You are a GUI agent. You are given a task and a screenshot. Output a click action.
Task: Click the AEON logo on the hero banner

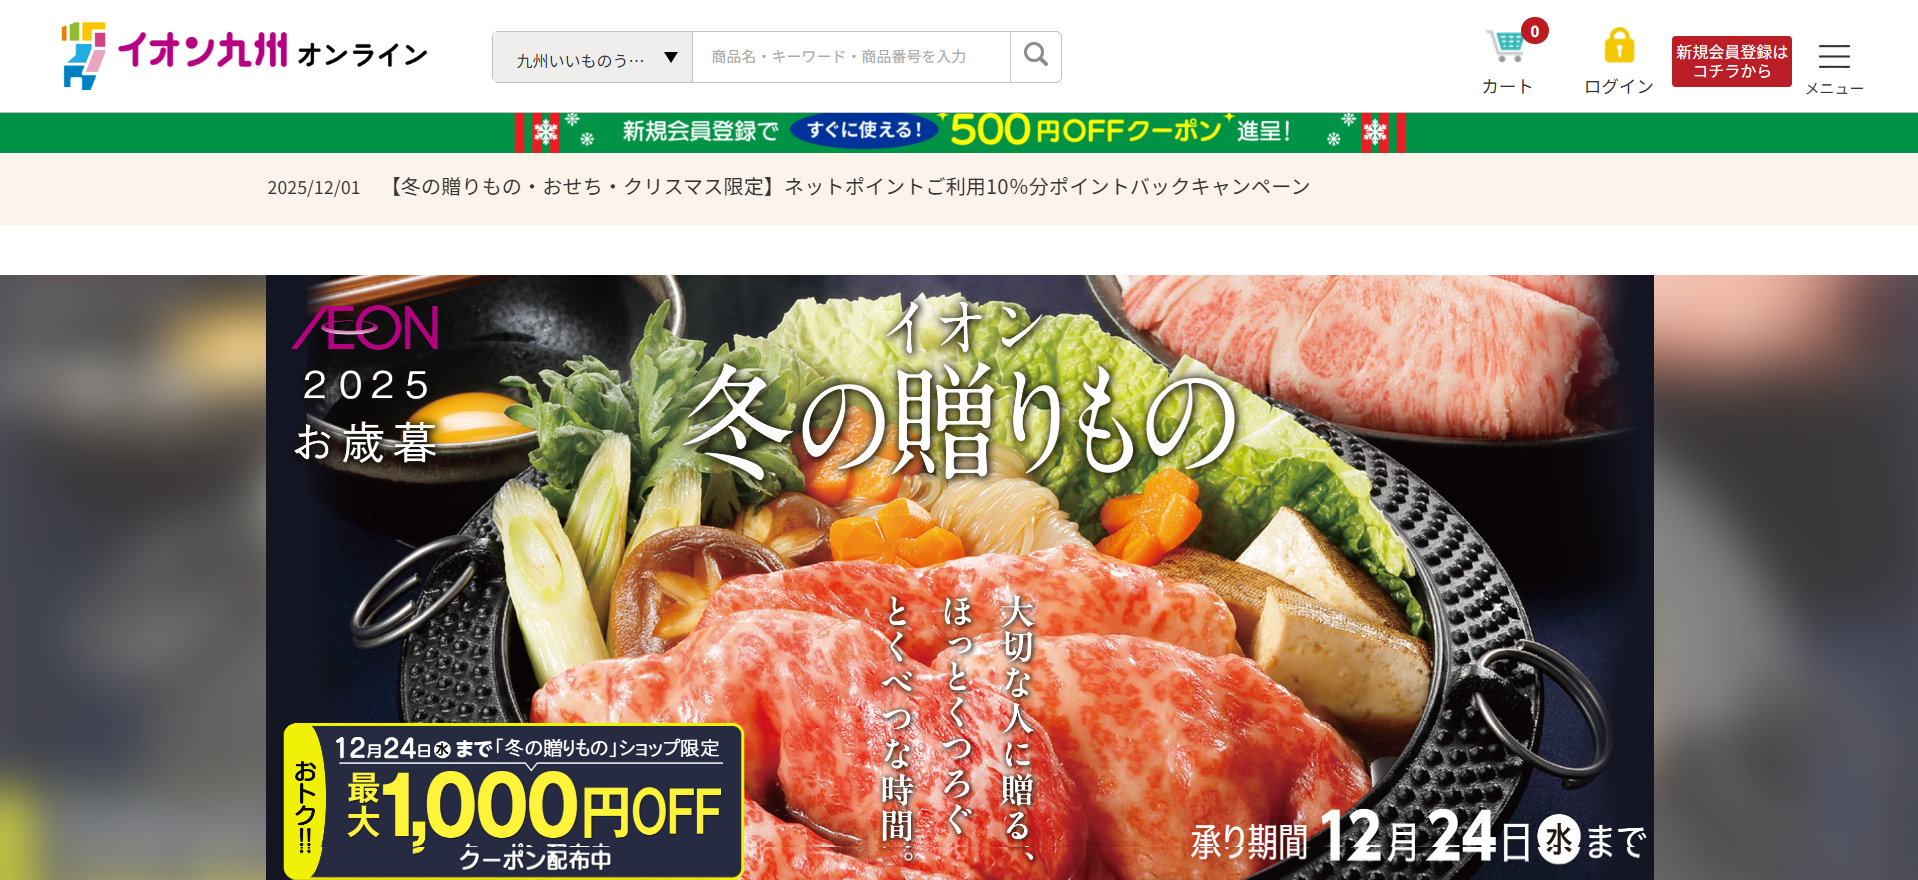(x=365, y=328)
